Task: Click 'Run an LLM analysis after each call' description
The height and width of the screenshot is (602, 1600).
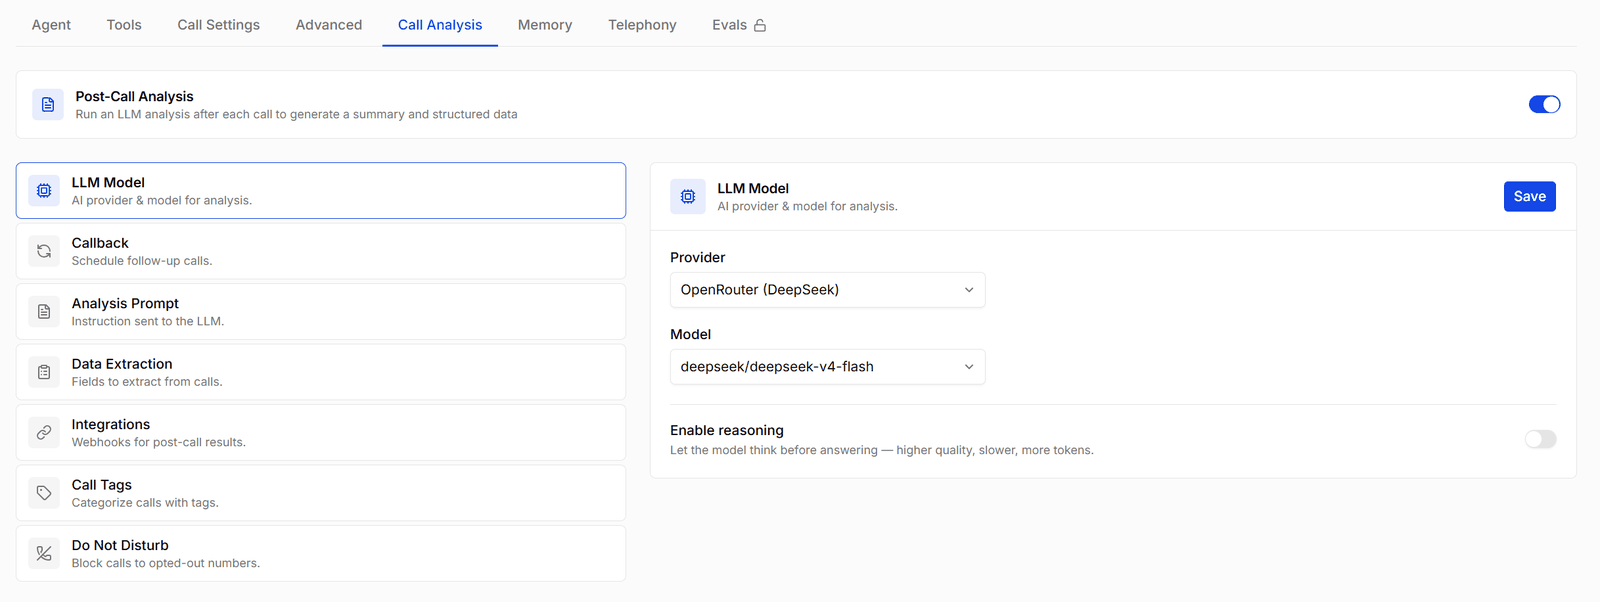Action: click(297, 114)
